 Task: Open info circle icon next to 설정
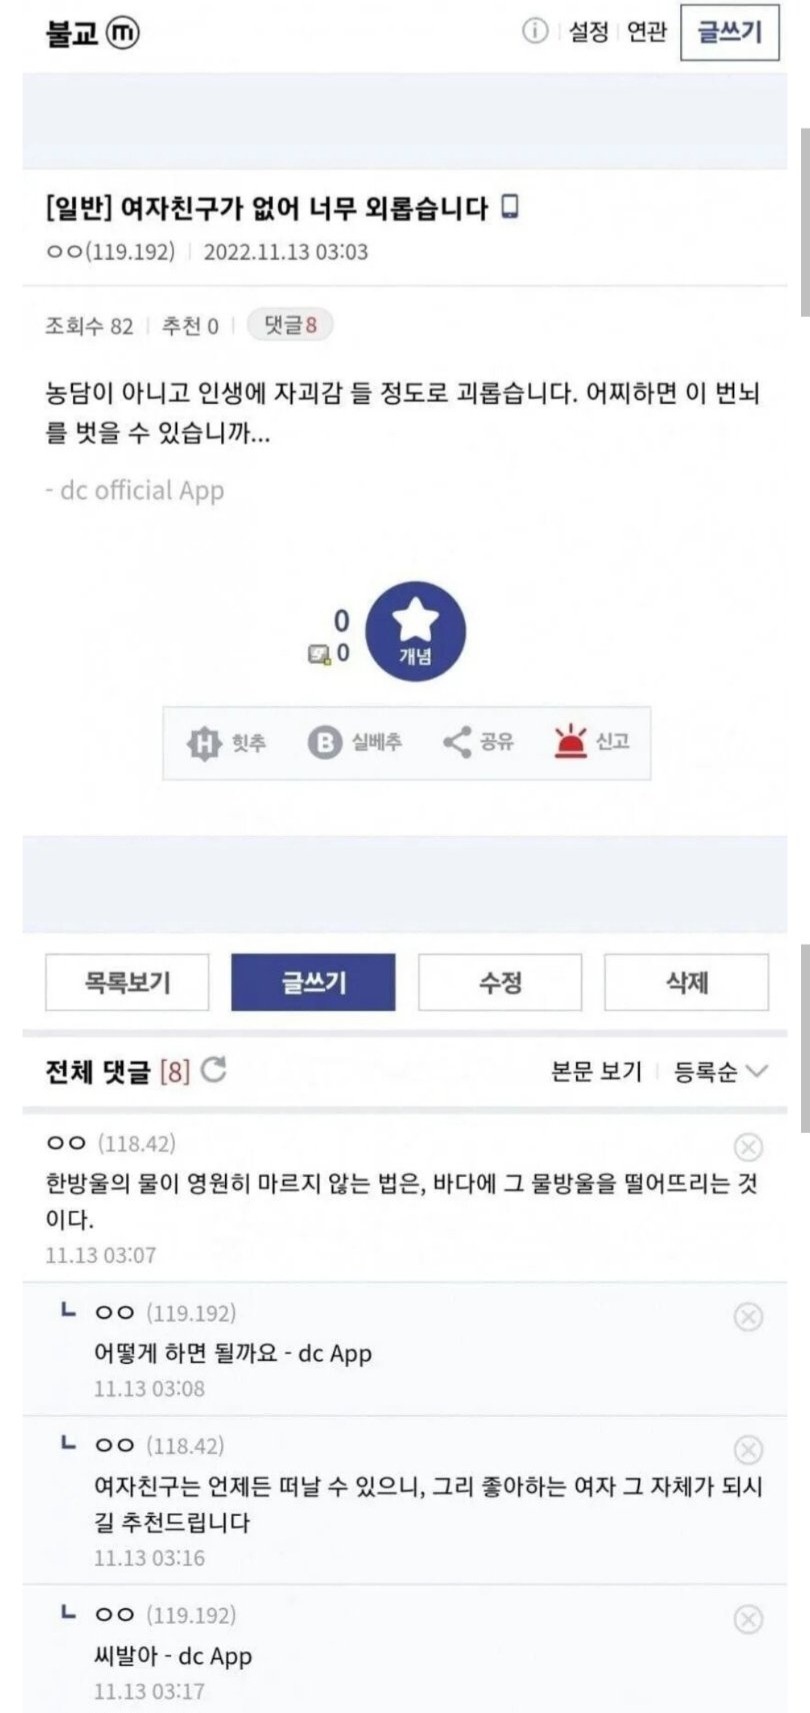[535, 32]
